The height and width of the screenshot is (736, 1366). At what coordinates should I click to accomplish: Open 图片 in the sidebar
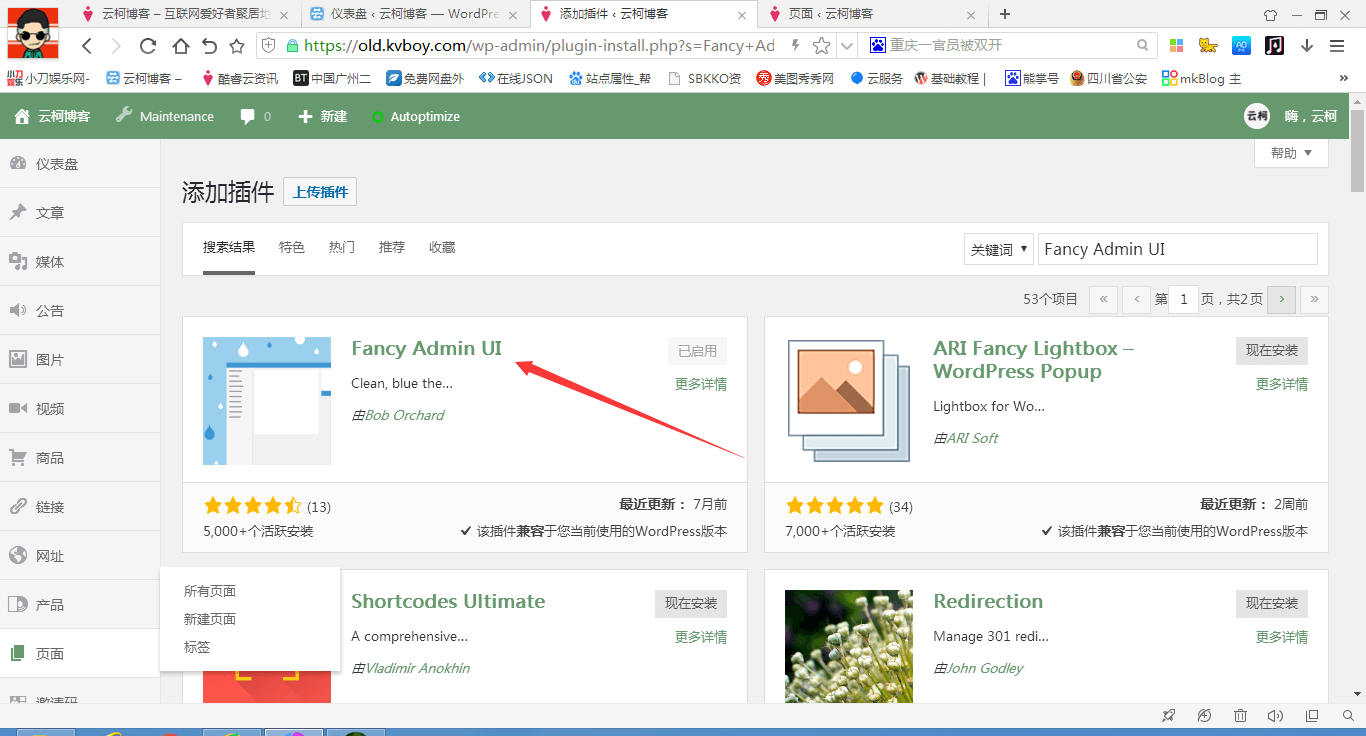[80, 360]
